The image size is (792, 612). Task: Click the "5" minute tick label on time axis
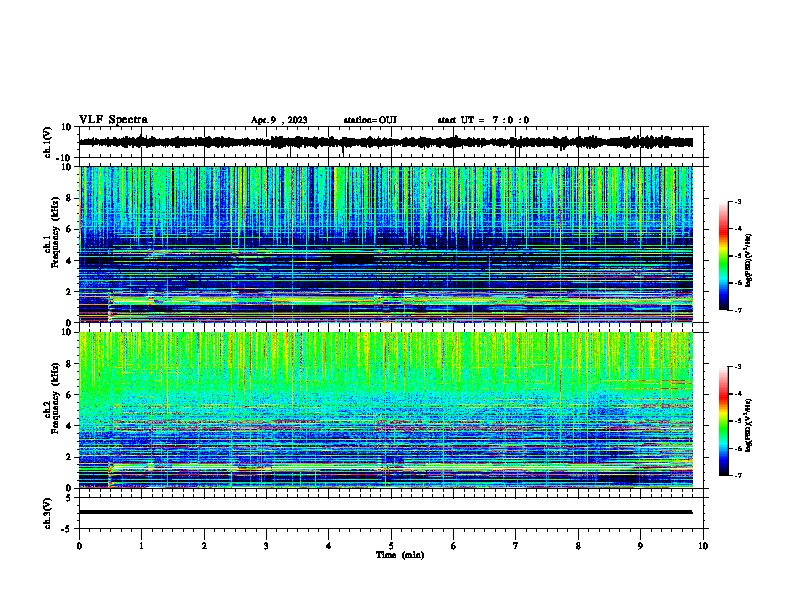(x=391, y=546)
